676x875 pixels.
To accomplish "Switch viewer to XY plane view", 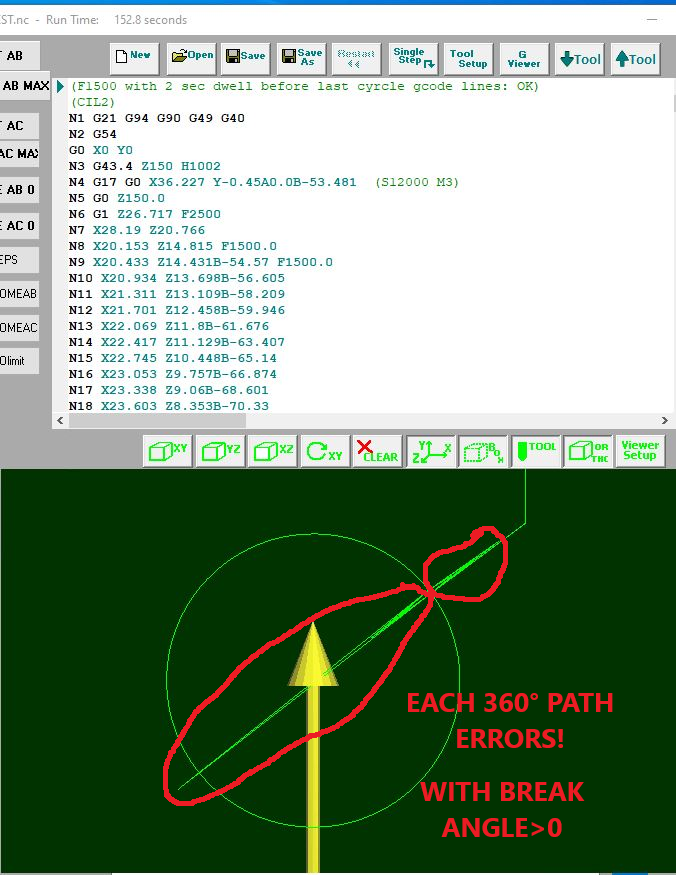I will 168,451.
